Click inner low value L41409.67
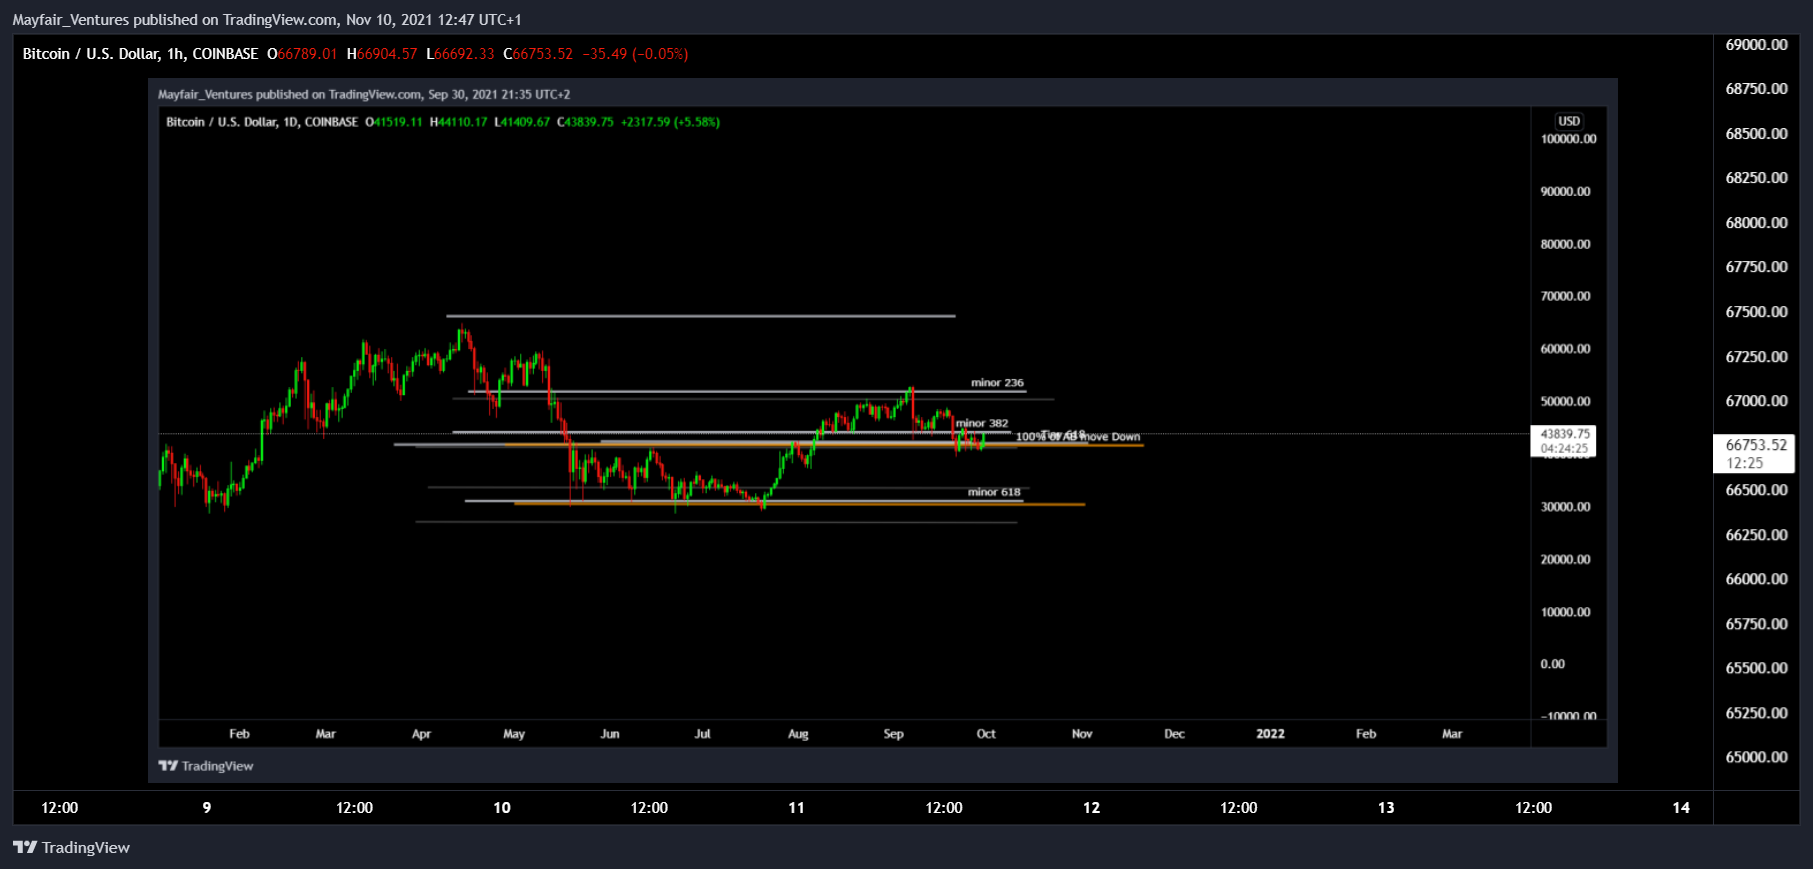1813x869 pixels. pos(522,122)
